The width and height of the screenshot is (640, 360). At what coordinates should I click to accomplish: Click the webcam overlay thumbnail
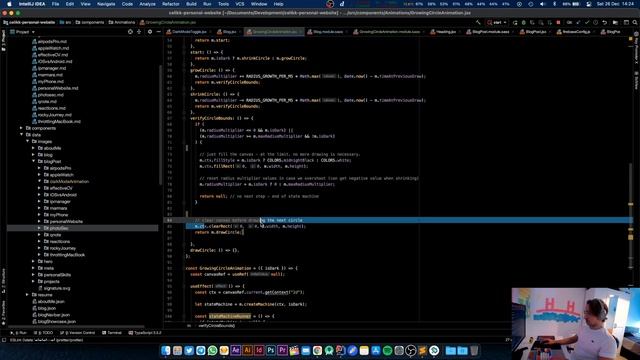[x=576, y=324]
